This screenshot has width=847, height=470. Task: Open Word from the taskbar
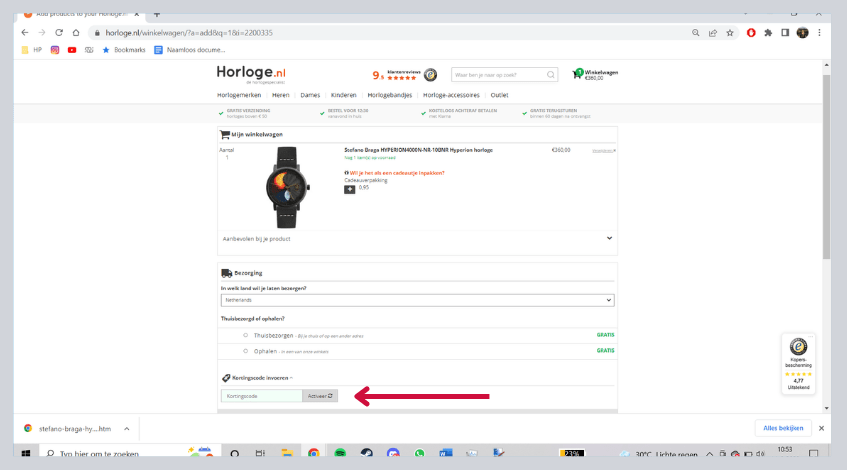coord(446,453)
